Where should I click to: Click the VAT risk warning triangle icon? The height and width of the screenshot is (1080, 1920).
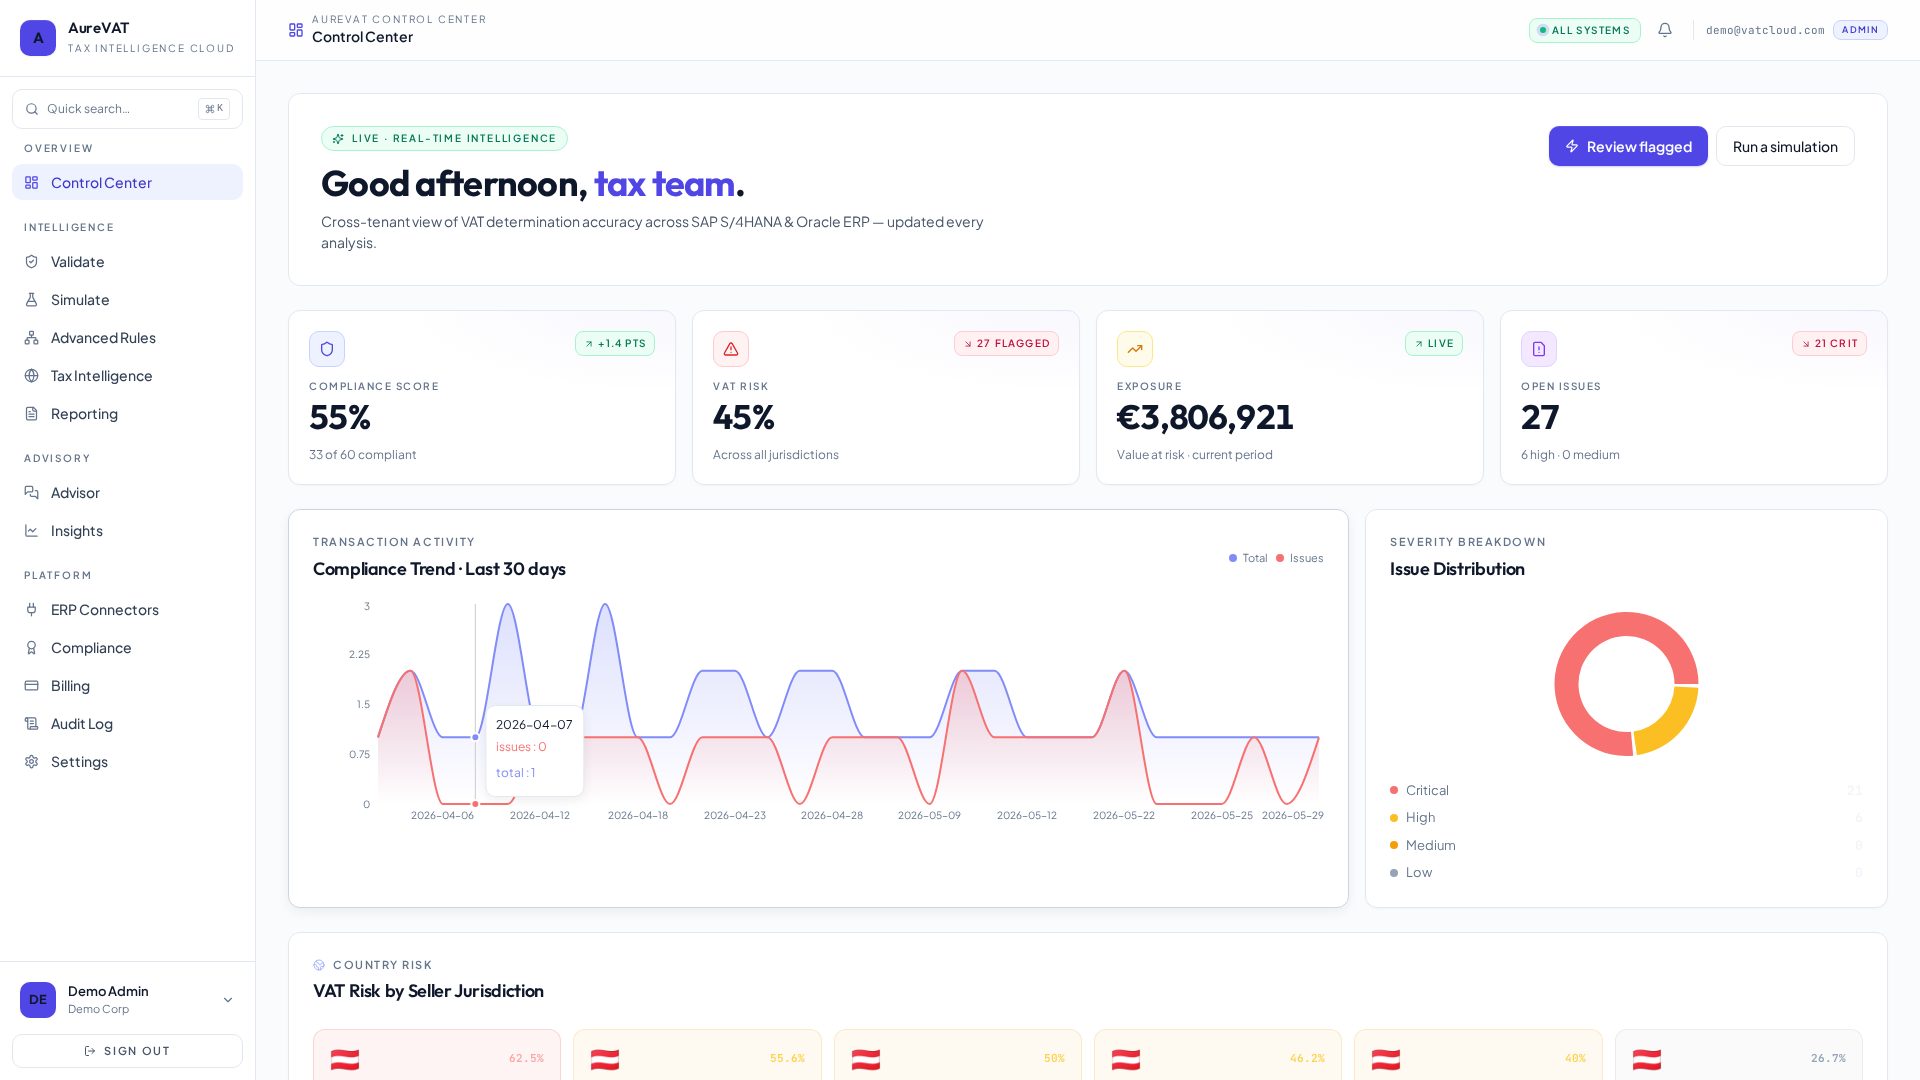click(x=731, y=349)
